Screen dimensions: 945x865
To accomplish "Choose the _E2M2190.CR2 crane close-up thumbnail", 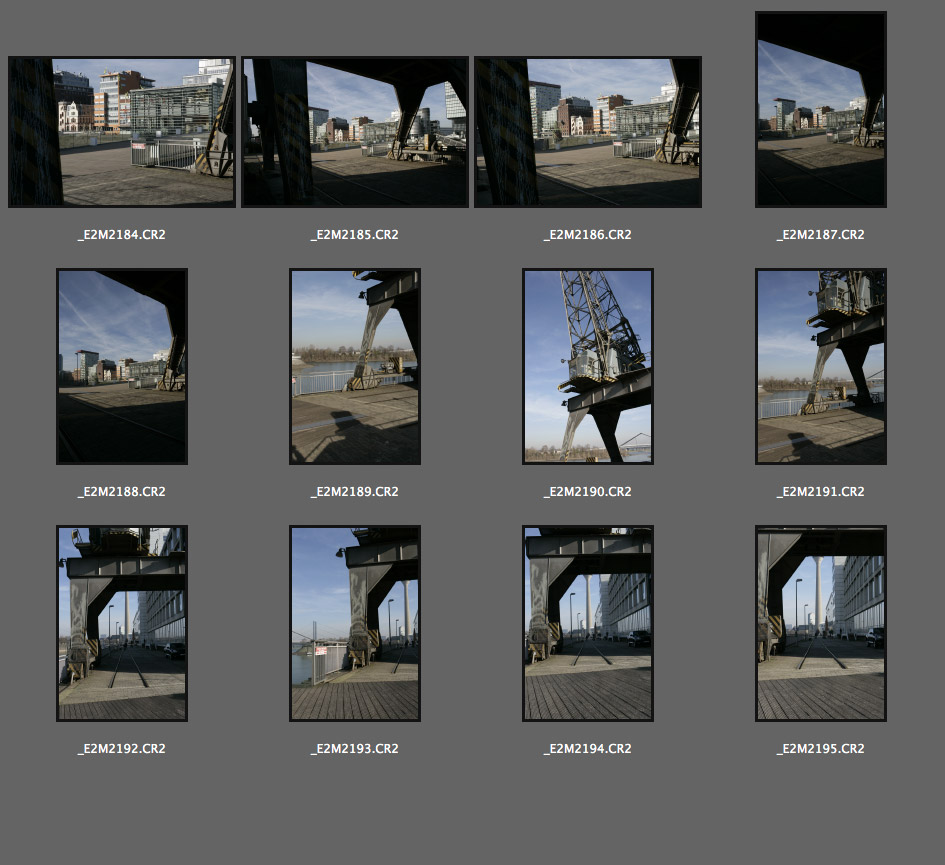I will (x=588, y=366).
